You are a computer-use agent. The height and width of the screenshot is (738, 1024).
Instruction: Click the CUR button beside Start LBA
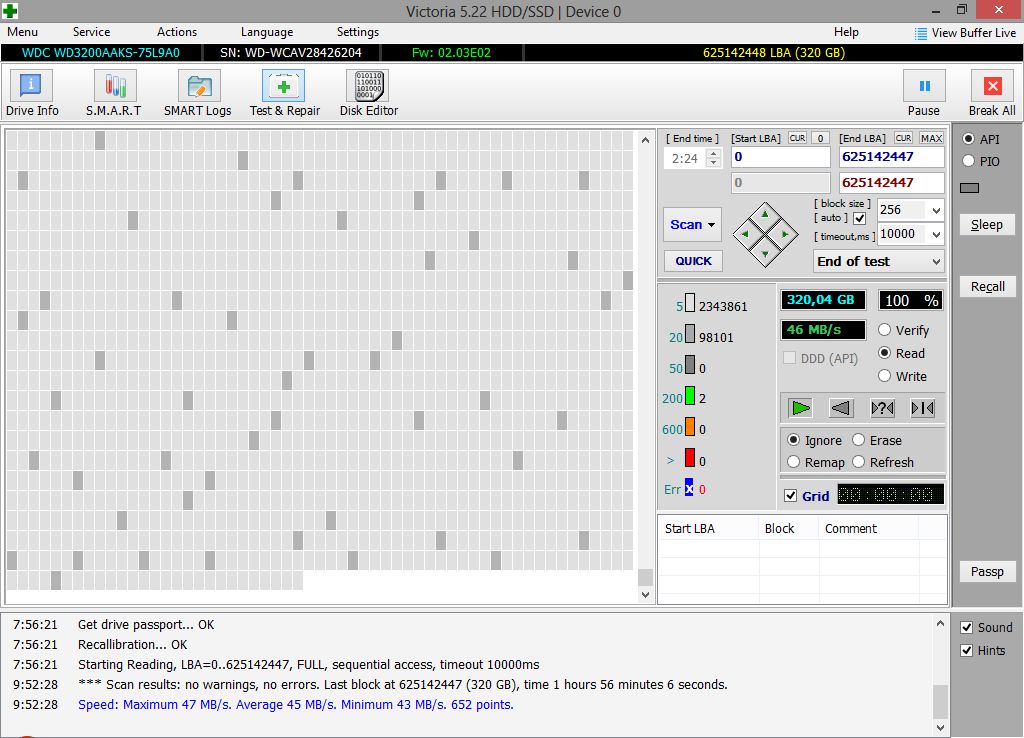pyautogui.click(x=797, y=138)
